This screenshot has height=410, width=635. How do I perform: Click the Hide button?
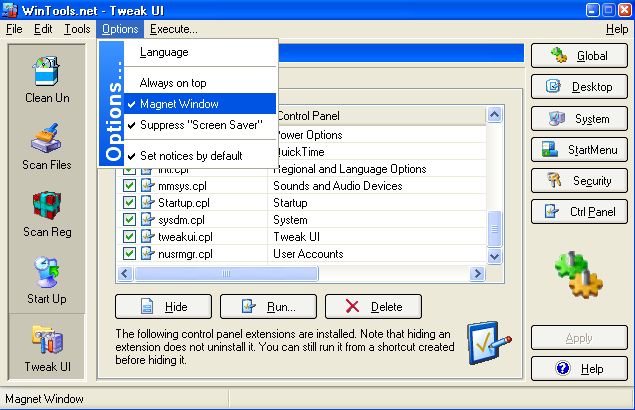pyautogui.click(x=163, y=307)
